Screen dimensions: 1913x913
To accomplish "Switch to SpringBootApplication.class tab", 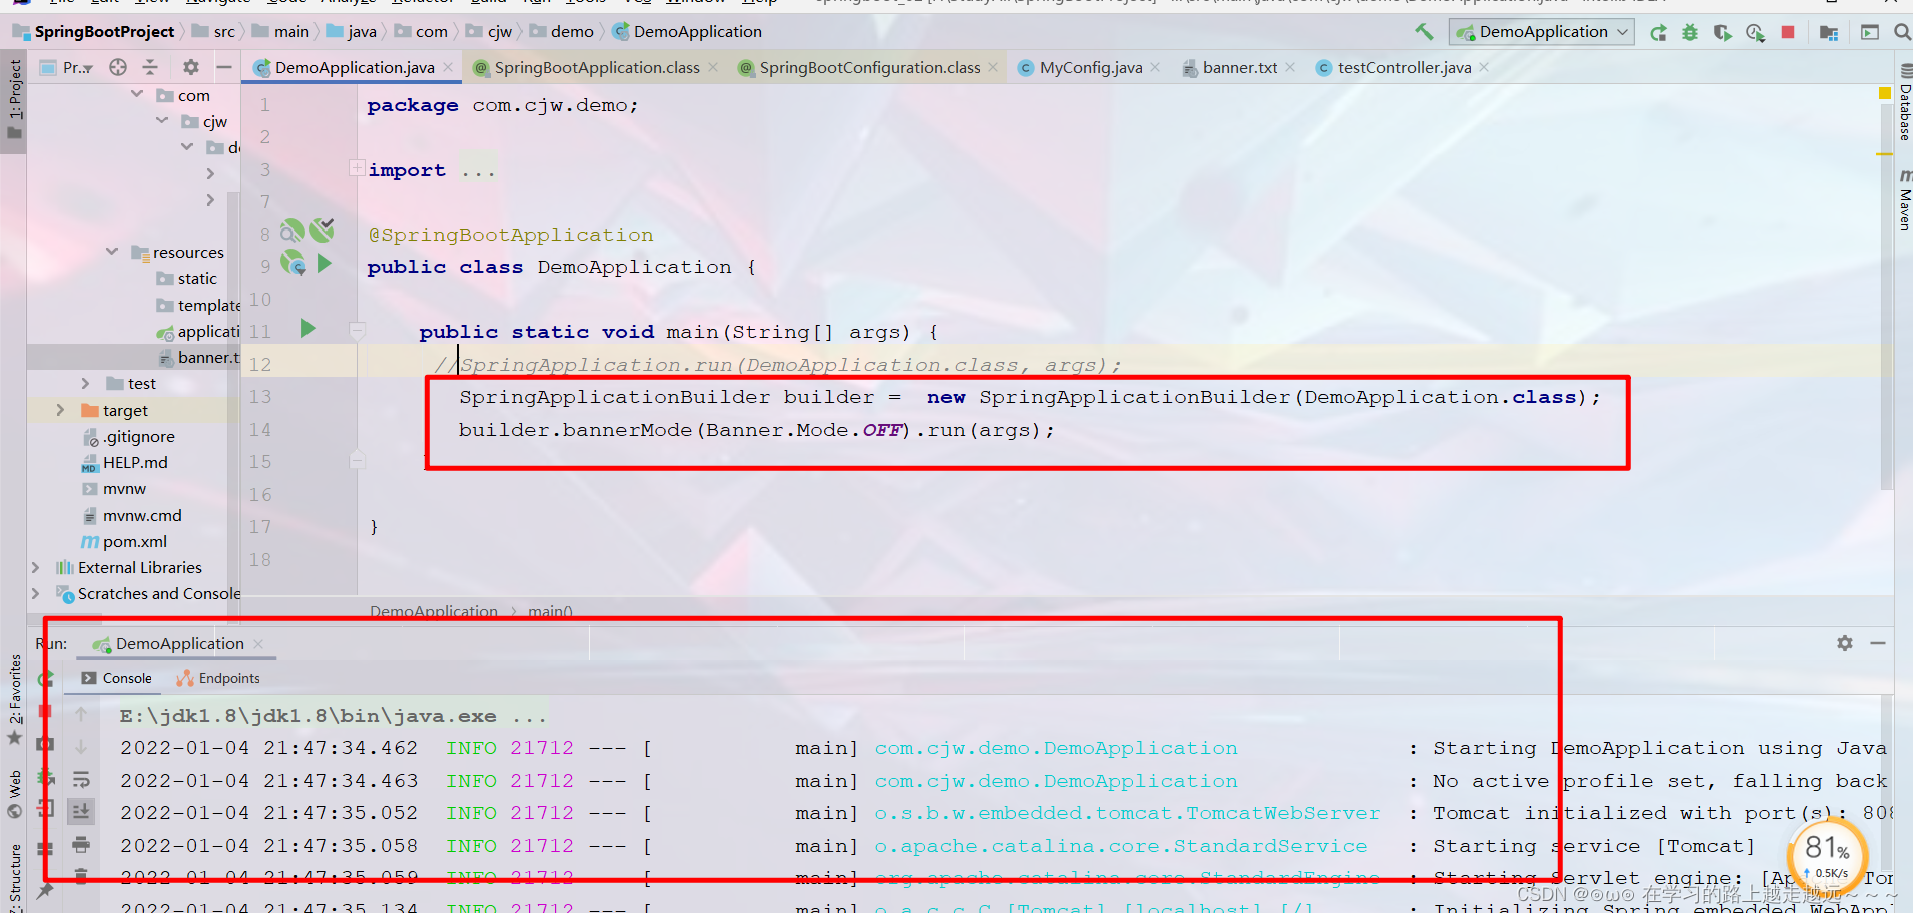I will (x=596, y=67).
